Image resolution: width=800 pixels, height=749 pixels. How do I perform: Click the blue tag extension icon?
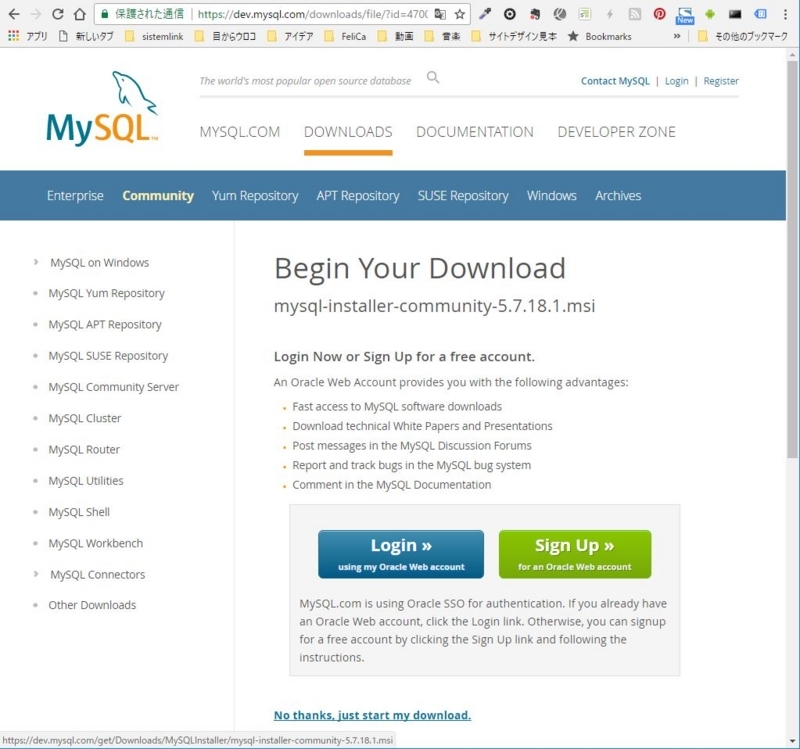click(760, 14)
